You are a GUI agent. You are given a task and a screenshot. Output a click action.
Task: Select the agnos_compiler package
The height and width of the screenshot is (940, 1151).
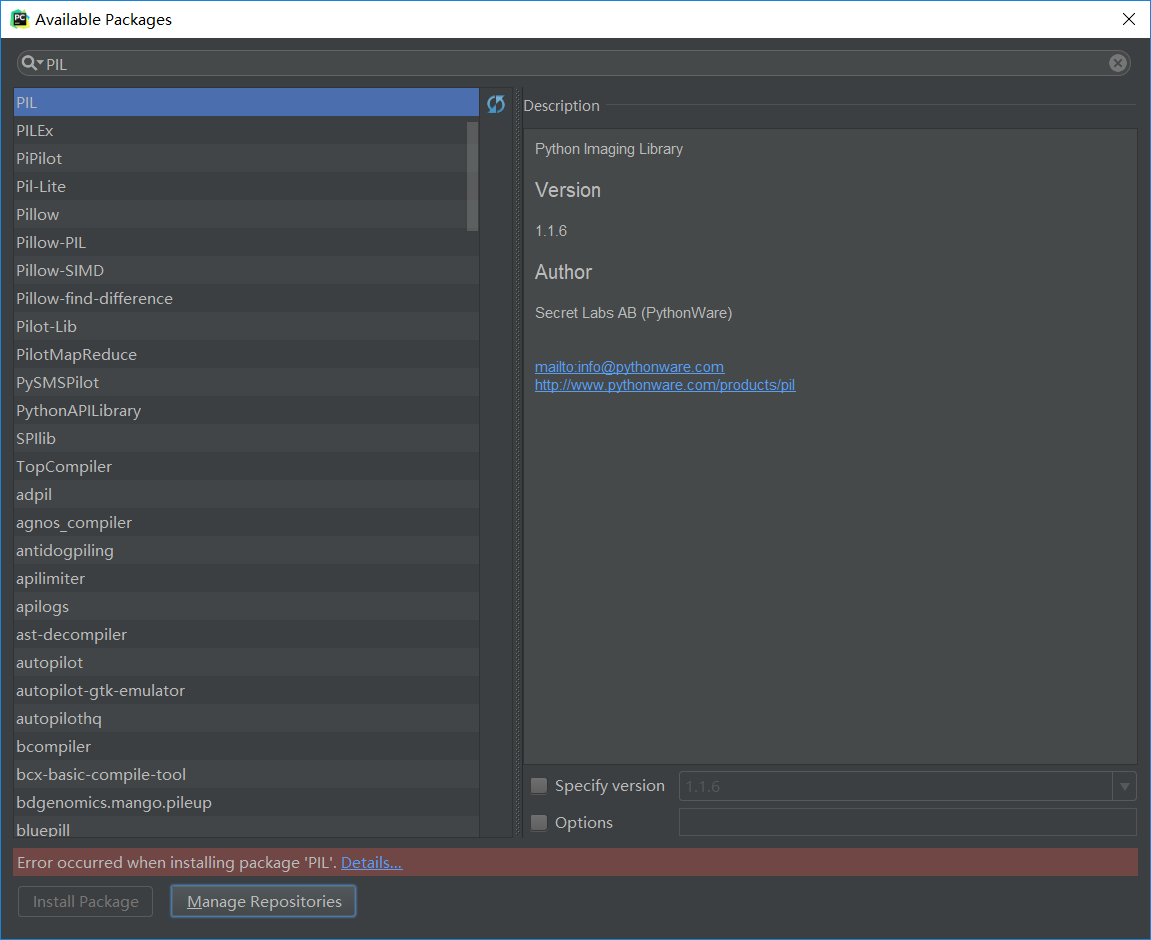[x=246, y=522]
